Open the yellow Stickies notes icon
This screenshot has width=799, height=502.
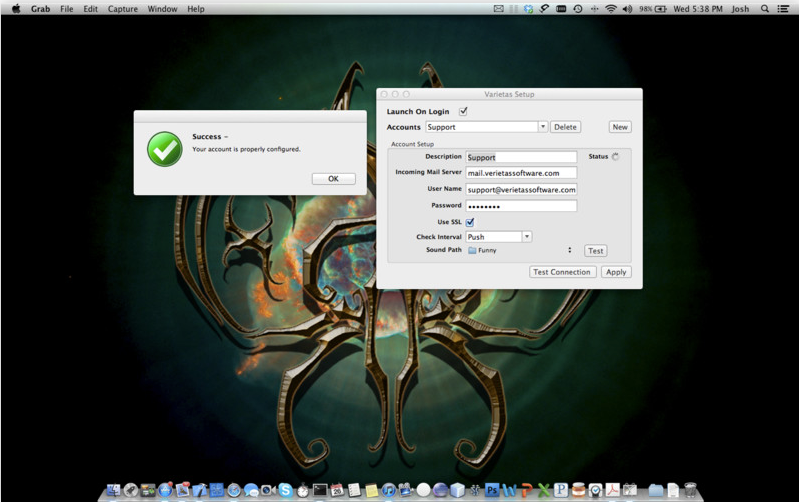coord(371,490)
